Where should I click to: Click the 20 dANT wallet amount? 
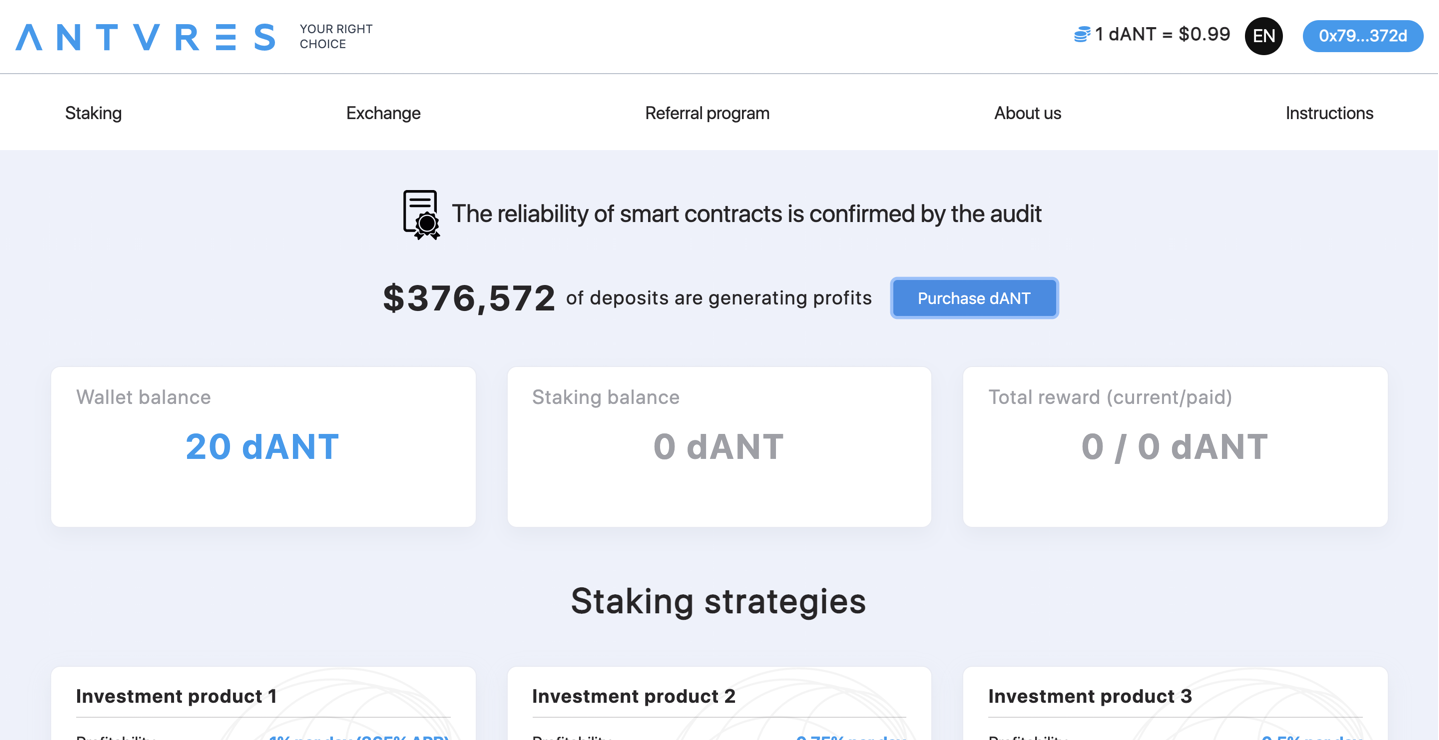coord(263,447)
